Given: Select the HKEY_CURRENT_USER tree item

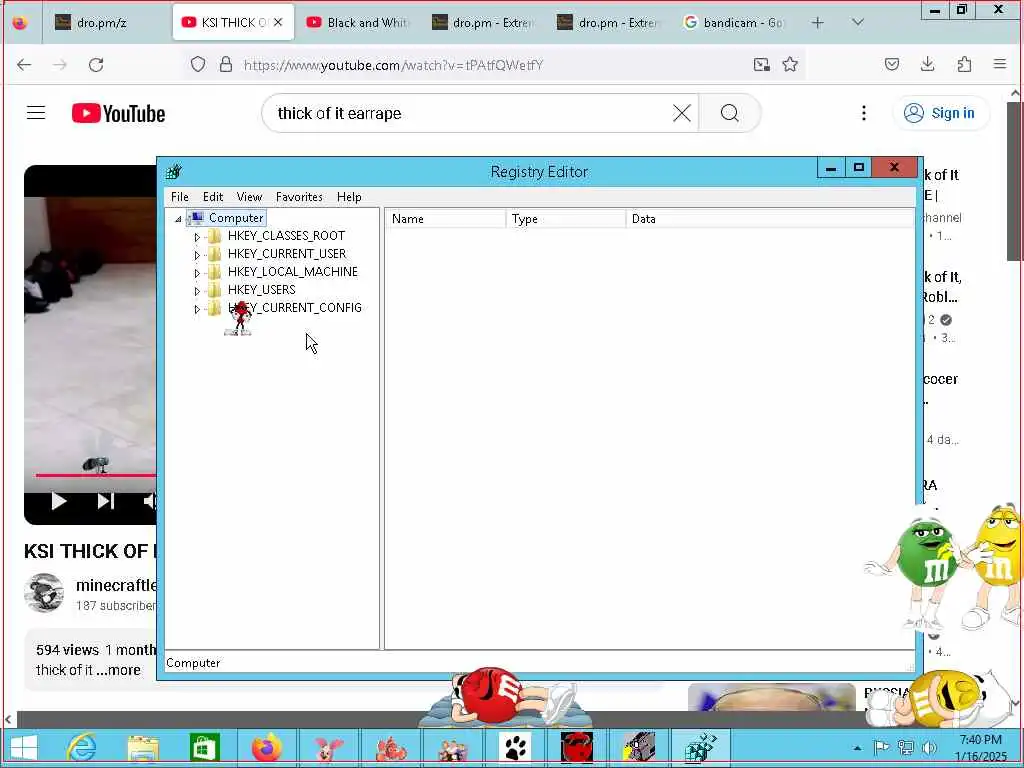Looking at the screenshot, I should [287, 253].
